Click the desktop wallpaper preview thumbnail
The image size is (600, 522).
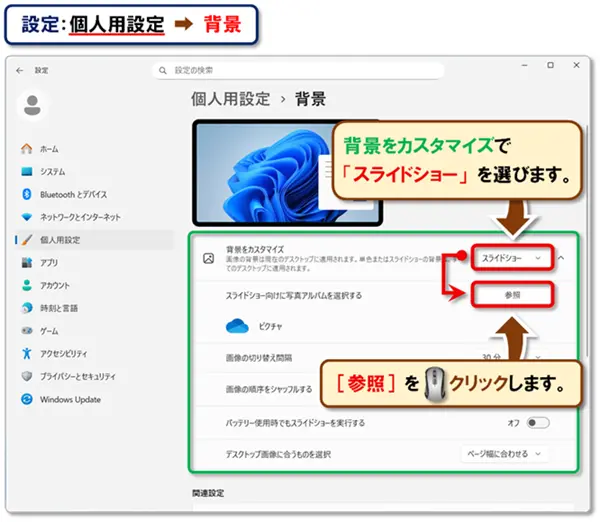[x=287, y=173]
